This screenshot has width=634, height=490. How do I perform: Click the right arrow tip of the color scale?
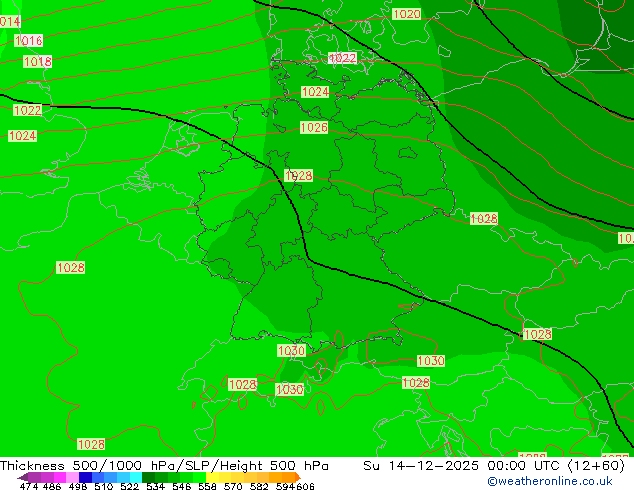[299, 477]
